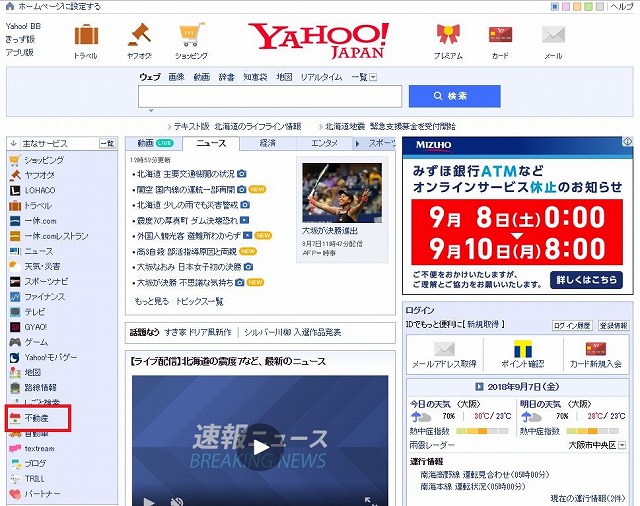Open the Osaka Naomi tennis photo thumbnail
Image resolution: width=640 pixels, height=506 pixels.
coord(342,193)
